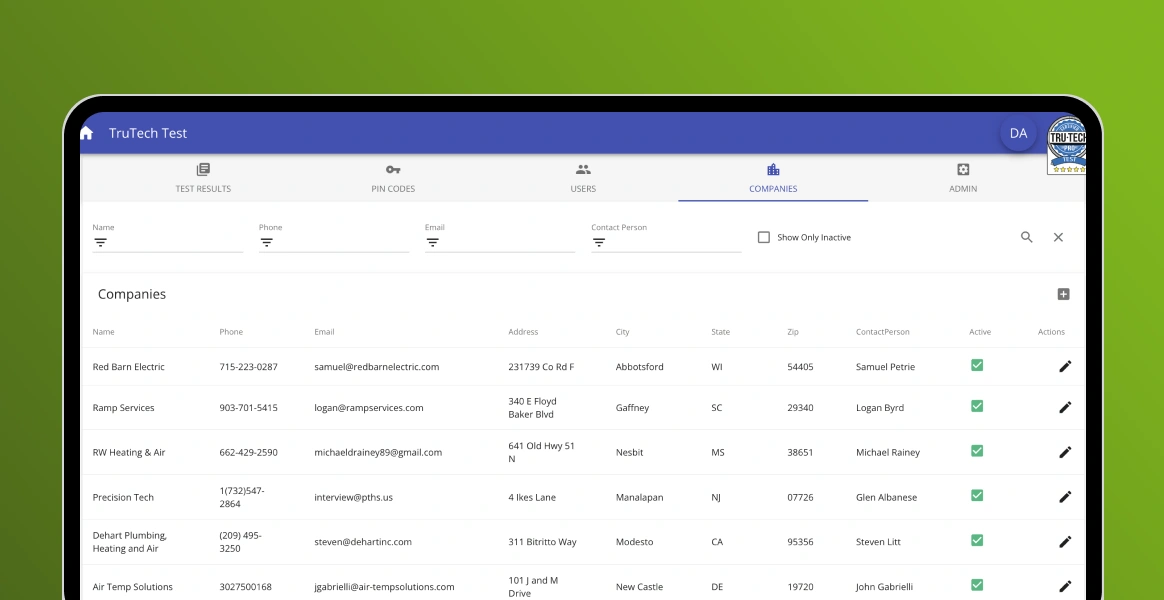
Task: Click contact Glen Albanese
Action: coord(886,498)
